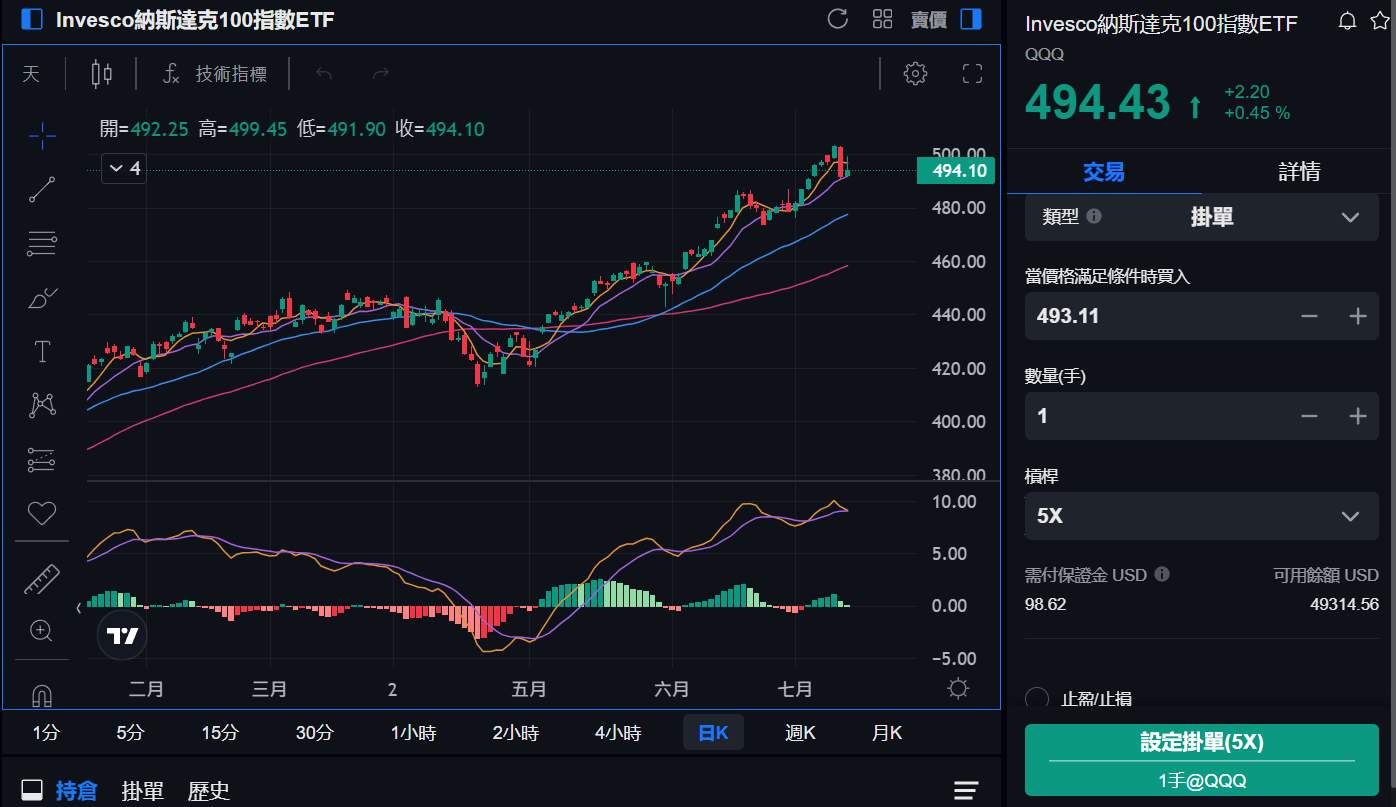Click the 賣價 price toggle

coord(928,19)
